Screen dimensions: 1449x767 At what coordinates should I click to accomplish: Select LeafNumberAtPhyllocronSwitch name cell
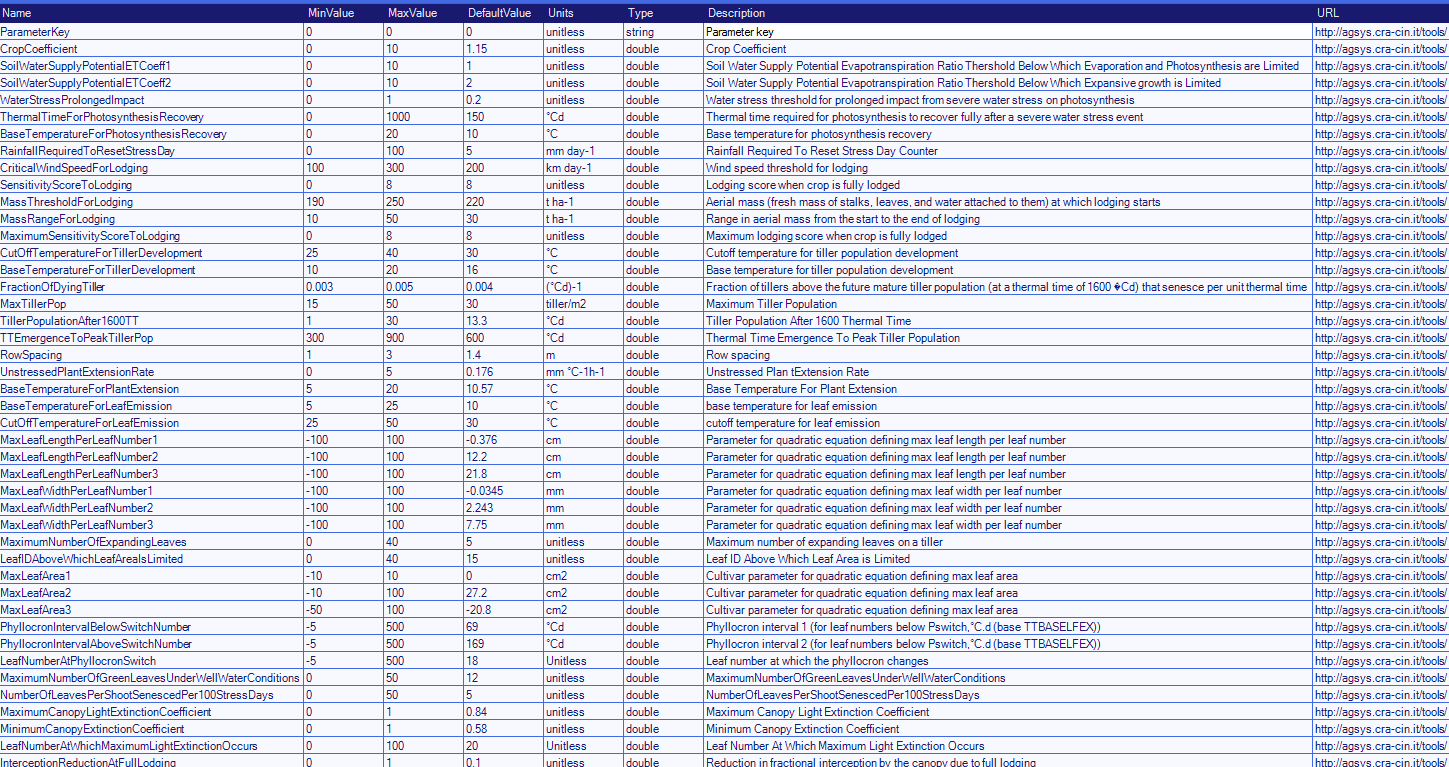[x=152, y=661]
